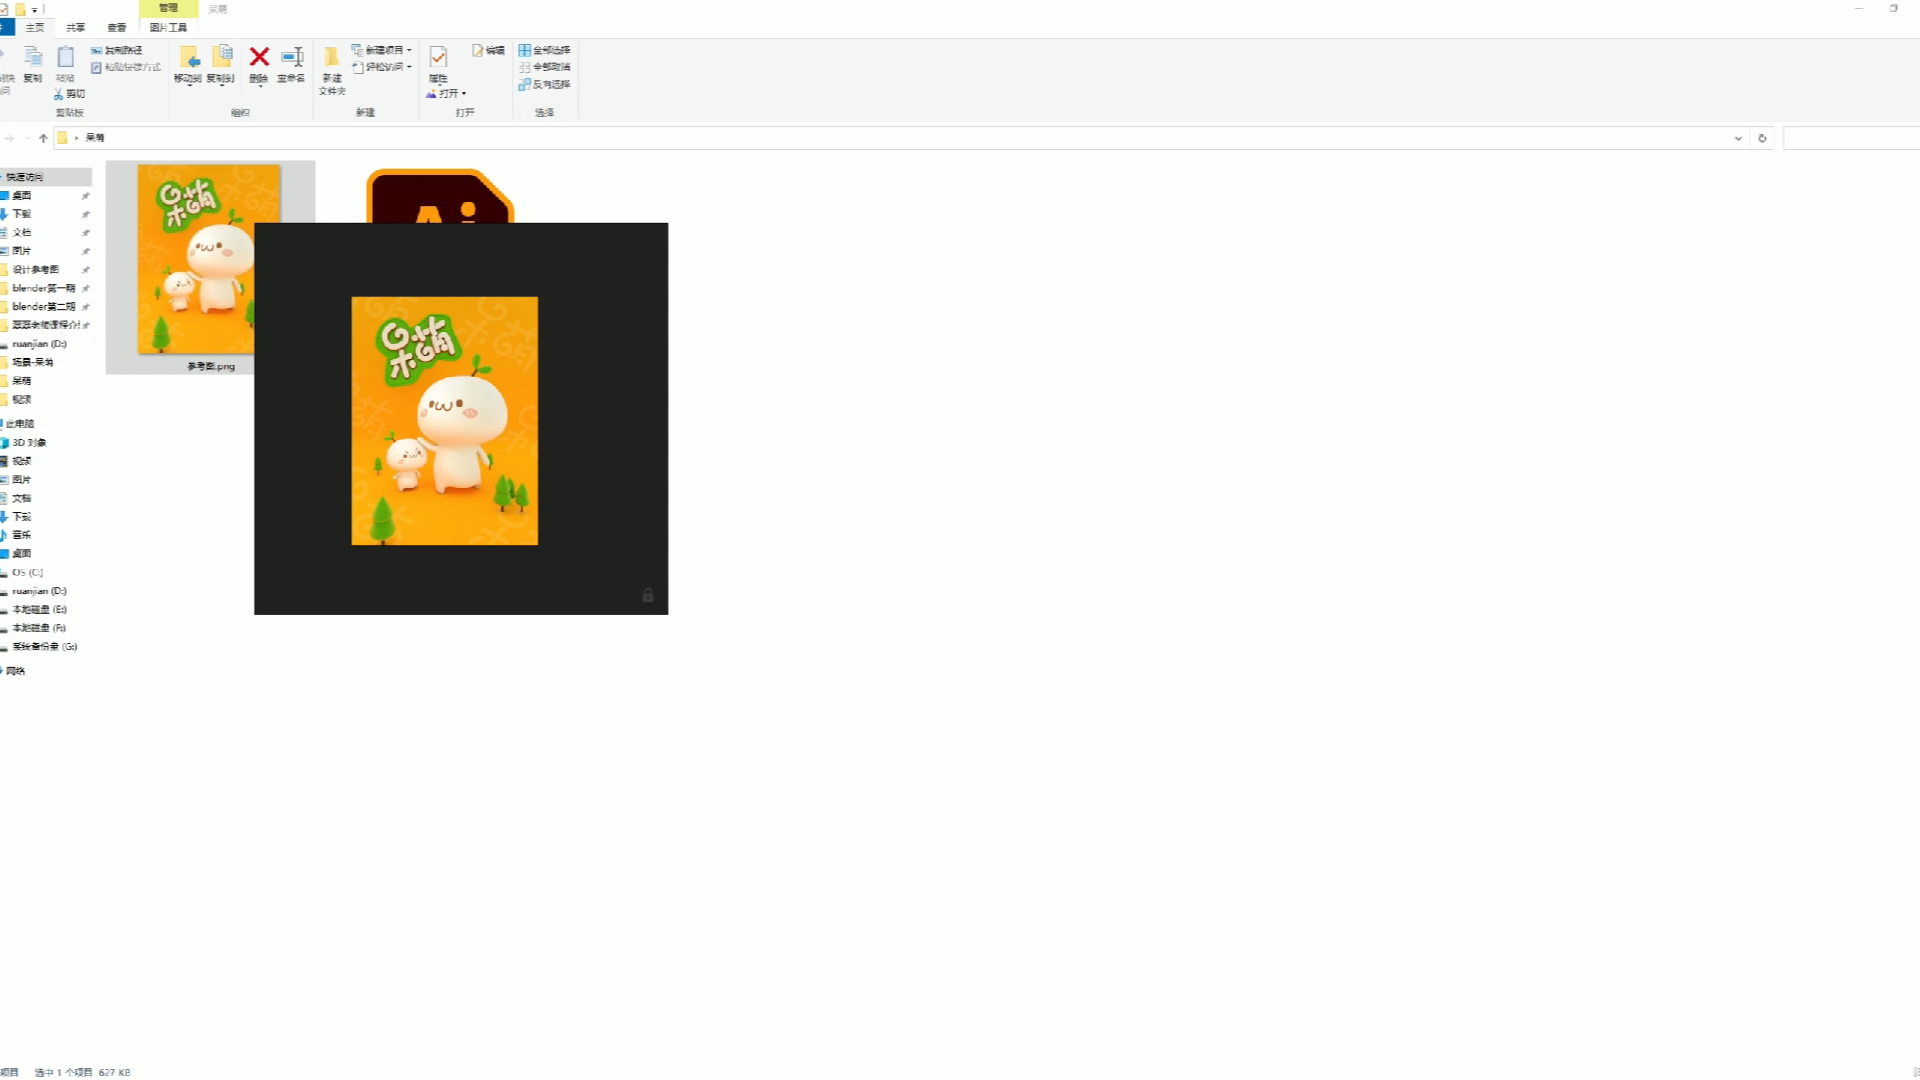The width and height of the screenshot is (1920, 1080).
Task: Click the large preview image popup
Action: coord(444,420)
